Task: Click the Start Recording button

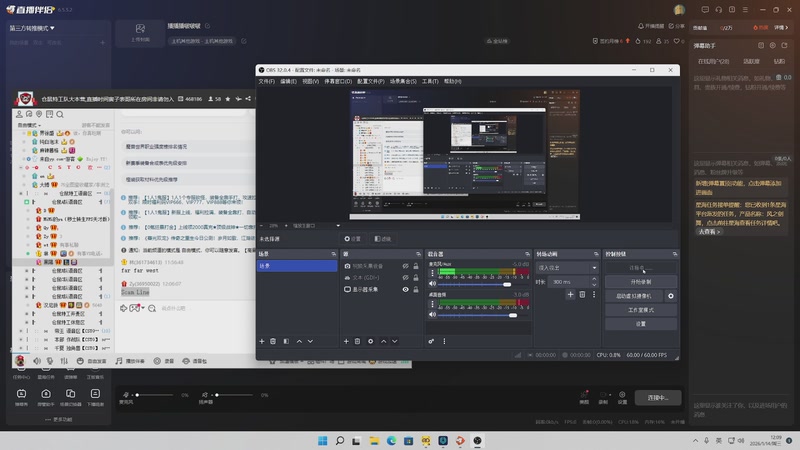Action: 640,282
